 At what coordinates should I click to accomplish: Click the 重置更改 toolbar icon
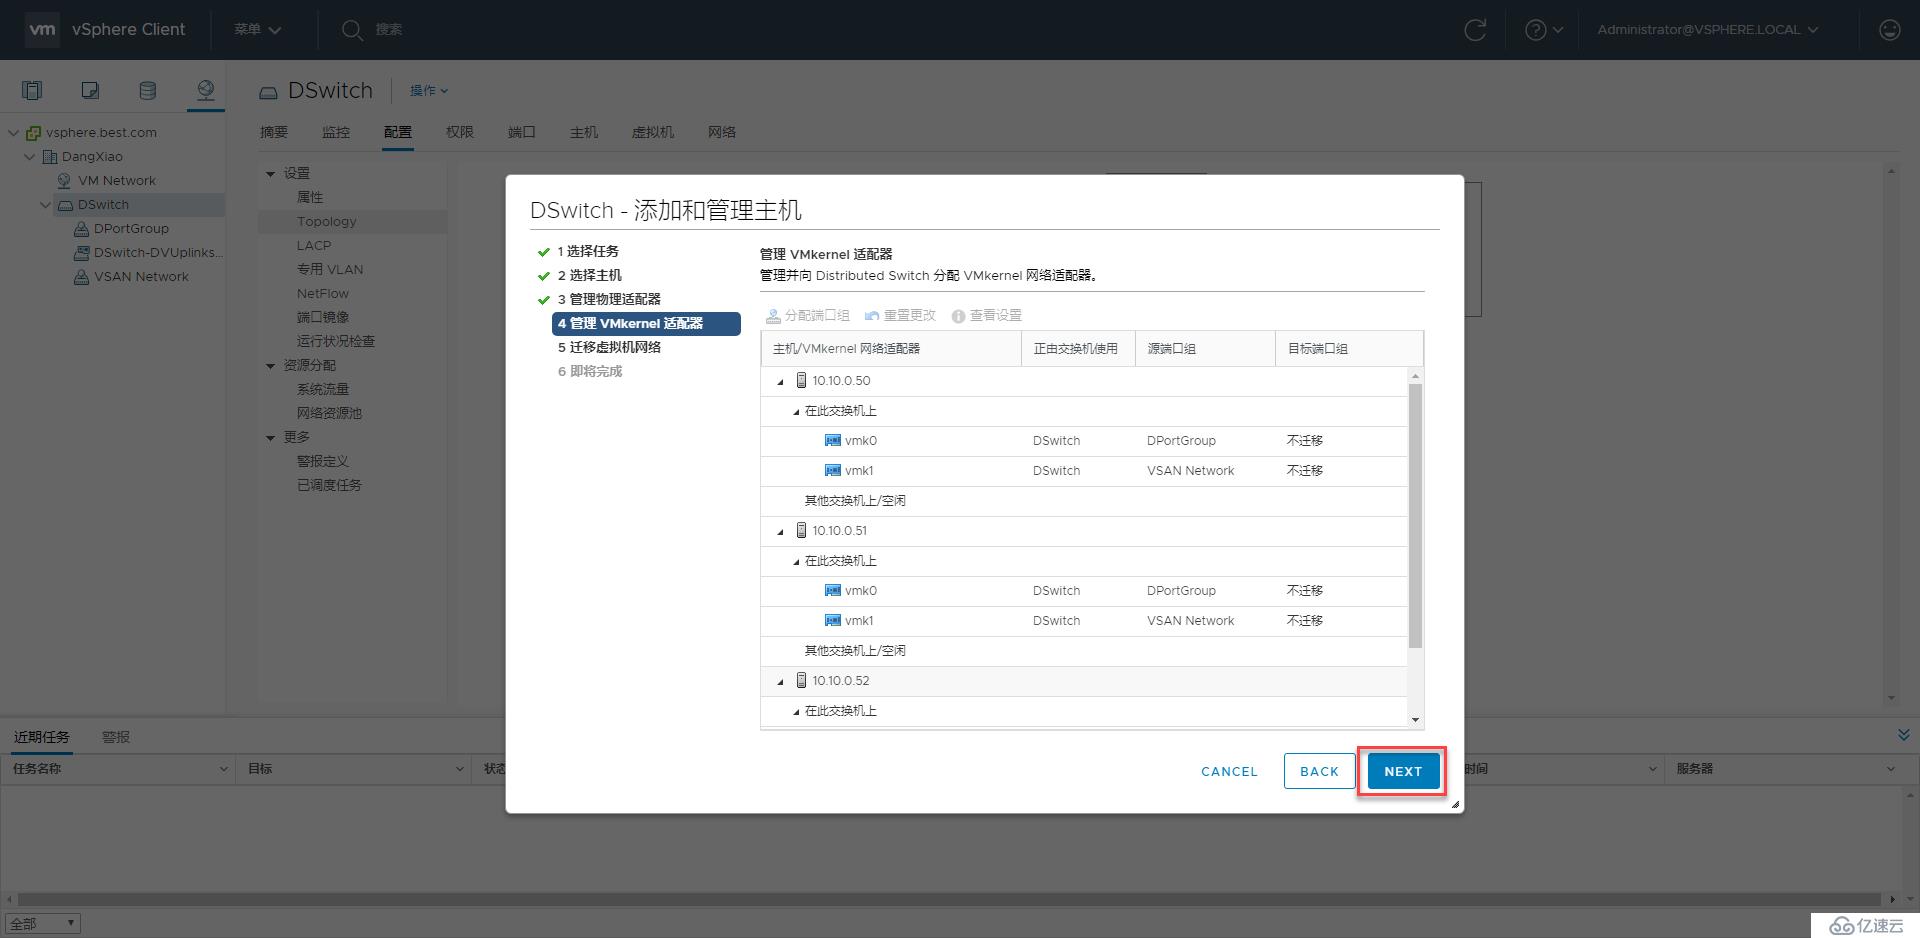[x=871, y=315]
